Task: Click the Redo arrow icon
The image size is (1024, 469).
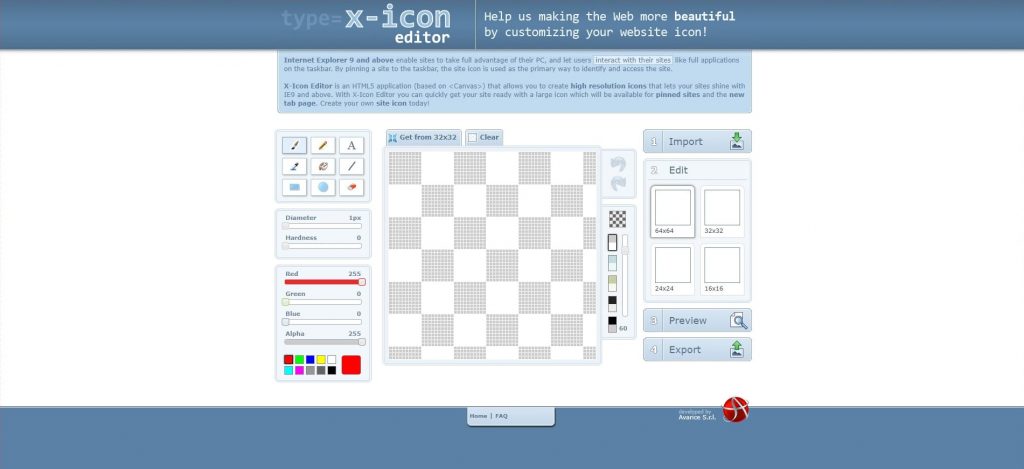Action: coord(617,183)
